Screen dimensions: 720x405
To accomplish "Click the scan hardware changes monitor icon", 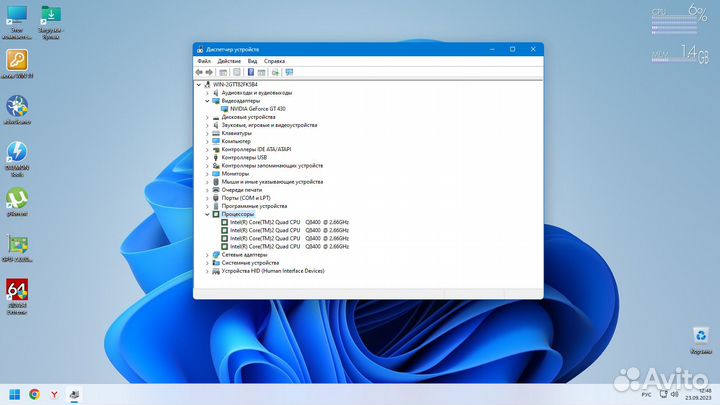I will point(289,72).
